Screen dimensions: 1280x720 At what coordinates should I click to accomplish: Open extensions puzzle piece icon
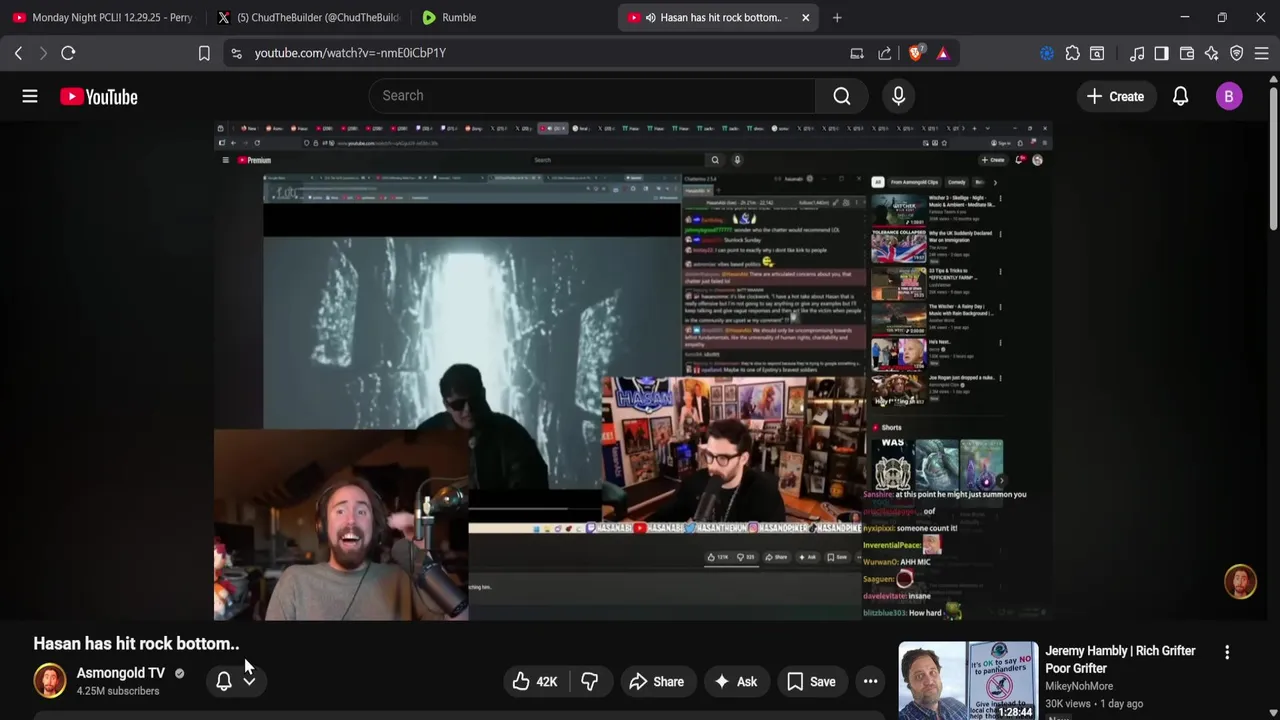pos(1072,53)
